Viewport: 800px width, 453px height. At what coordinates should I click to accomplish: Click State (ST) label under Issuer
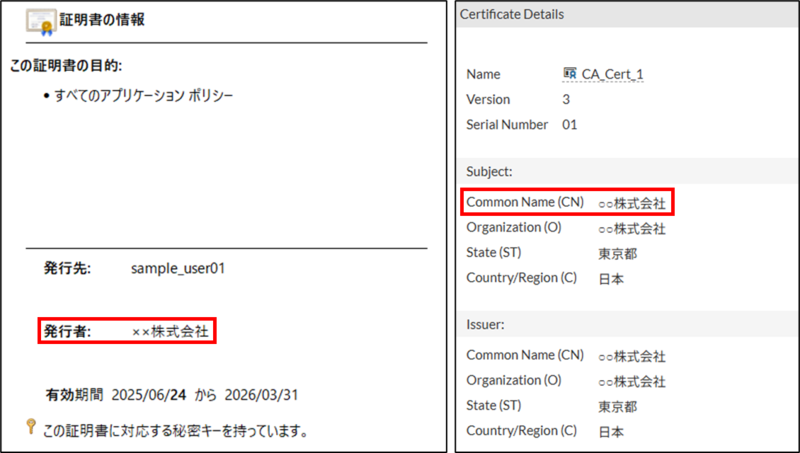click(x=494, y=406)
